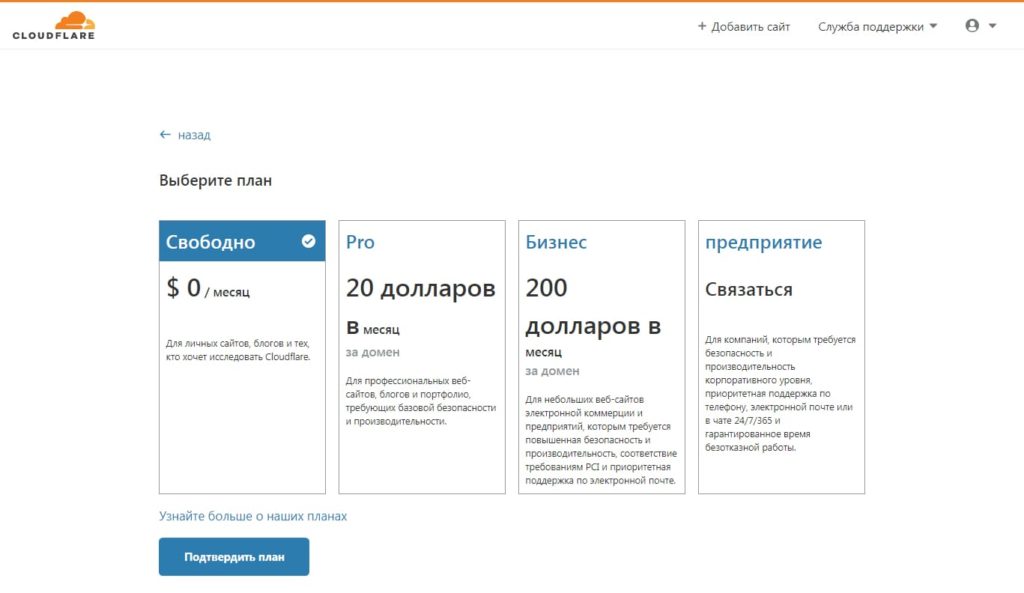Click the plus icon beside Добавить сайт

click(x=702, y=26)
